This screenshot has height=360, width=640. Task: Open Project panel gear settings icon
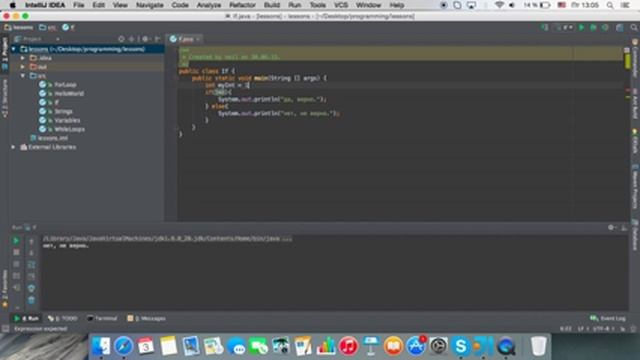[x=145, y=39]
